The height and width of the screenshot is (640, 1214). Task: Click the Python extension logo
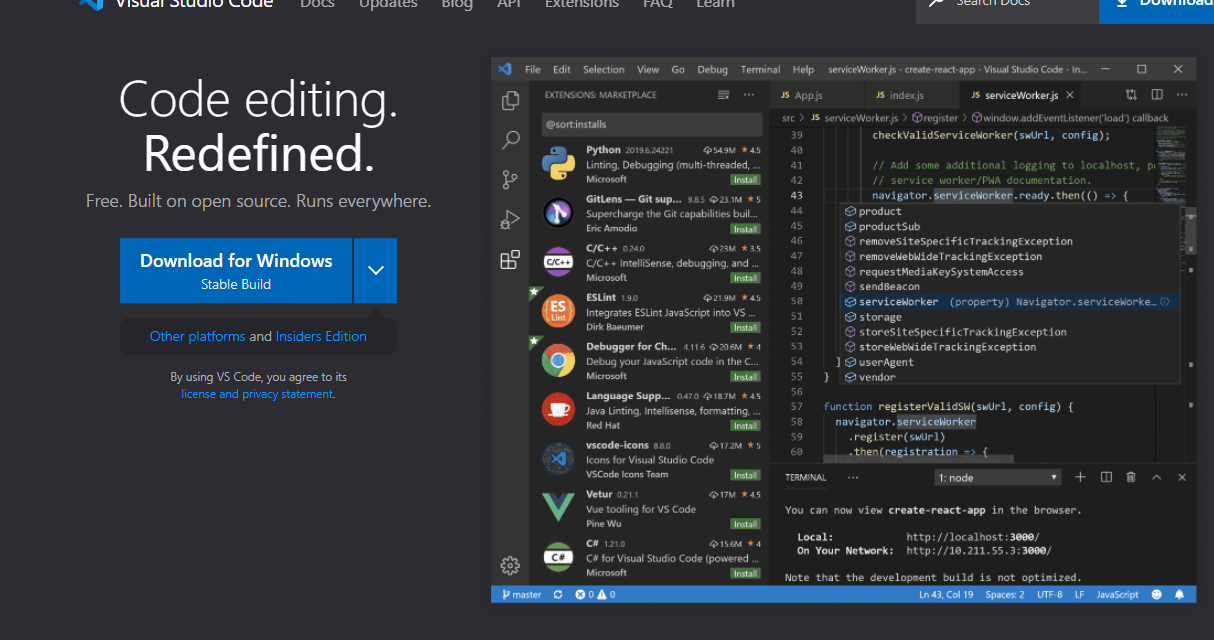coord(557,163)
